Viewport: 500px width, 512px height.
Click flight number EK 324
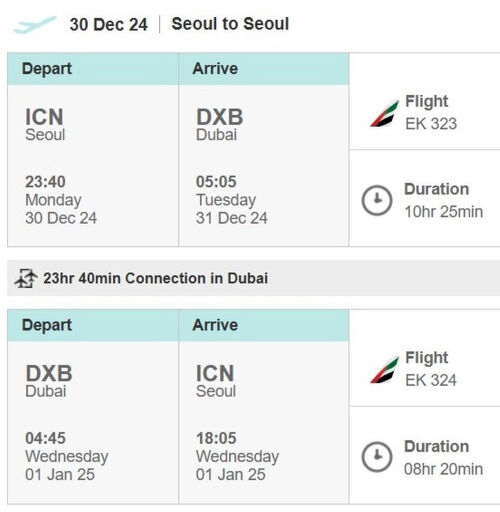pos(431,380)
